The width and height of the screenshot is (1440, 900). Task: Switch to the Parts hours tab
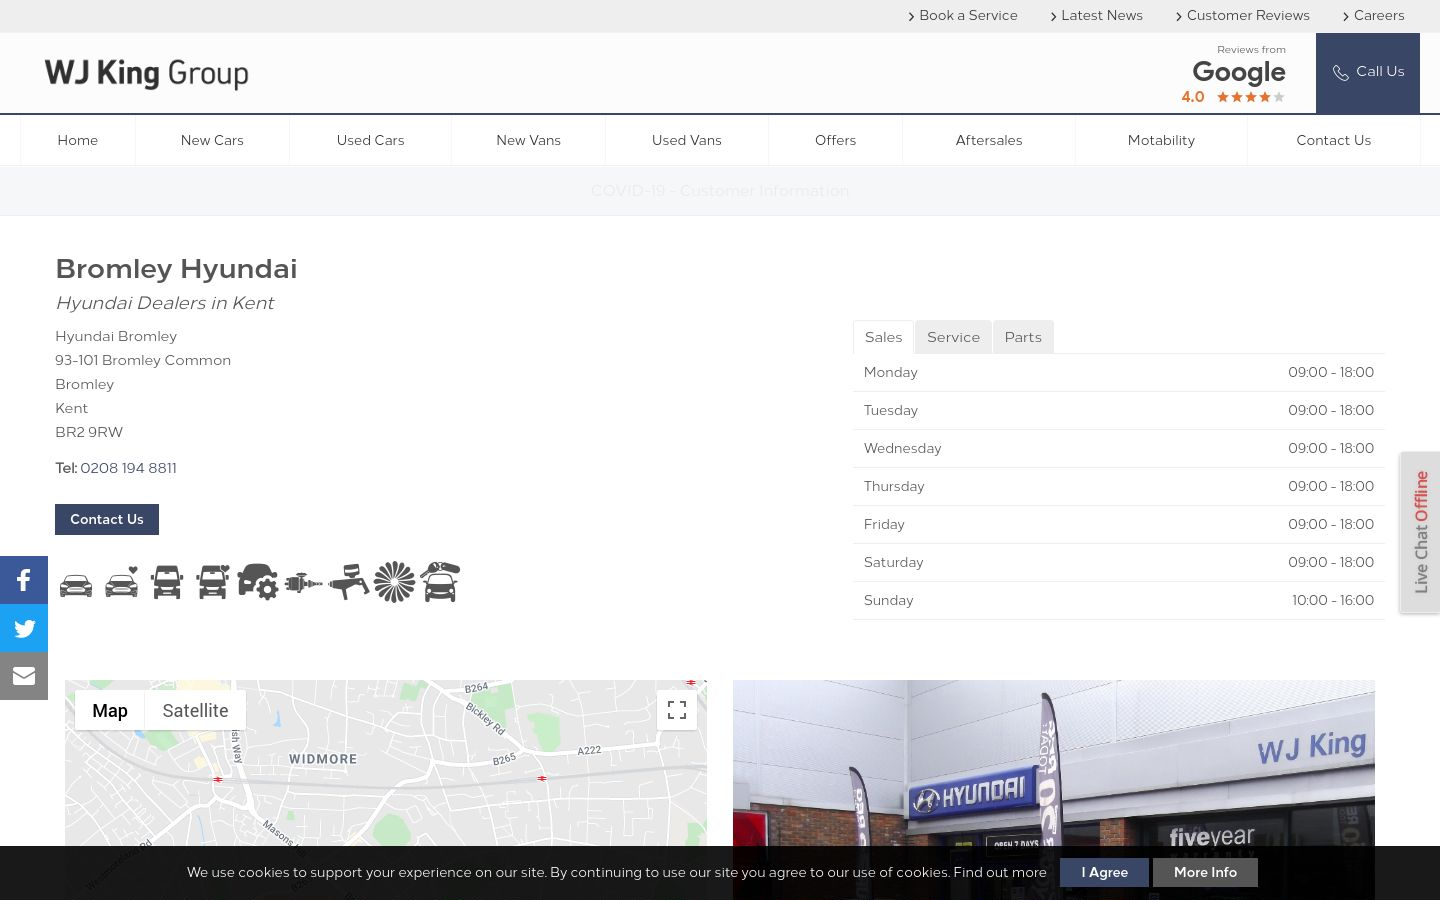coord(1023,337)
